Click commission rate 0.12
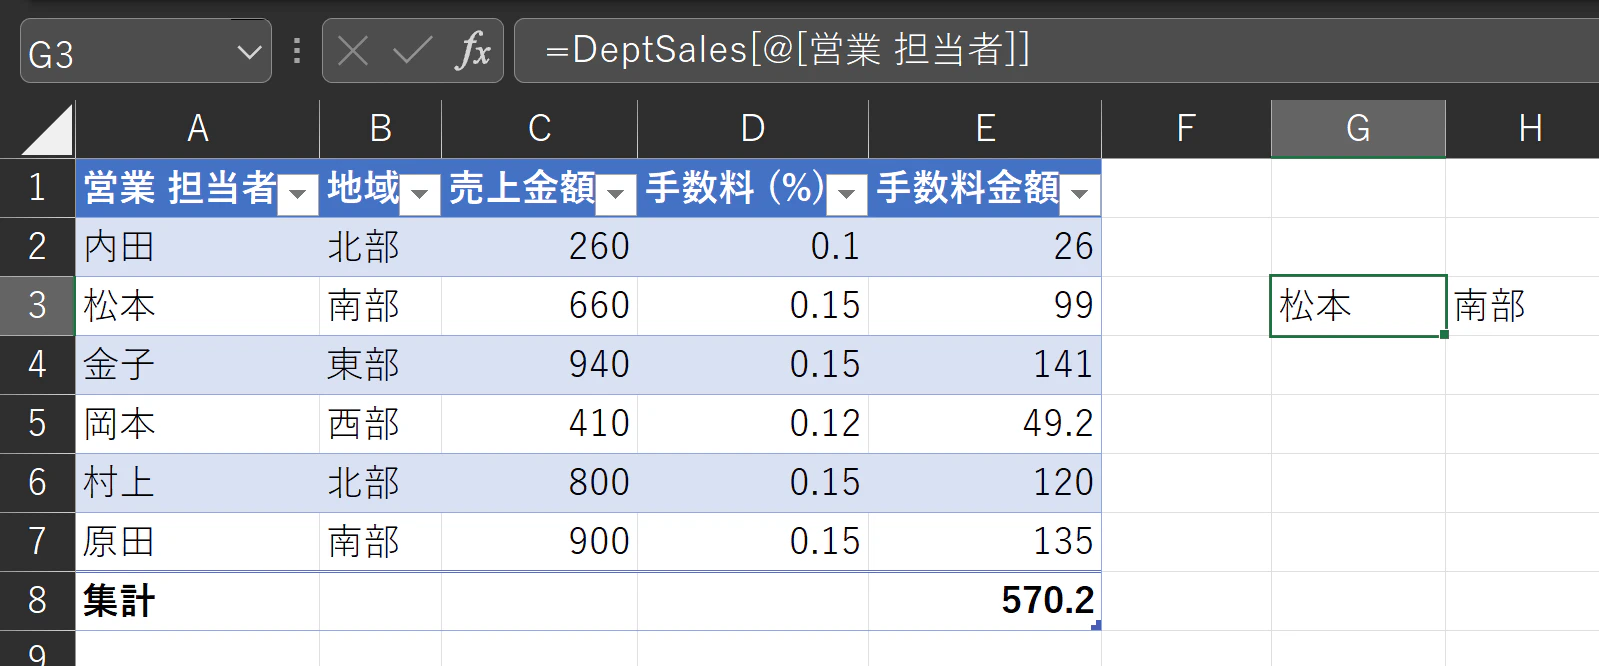 click(x=753, y=424)
